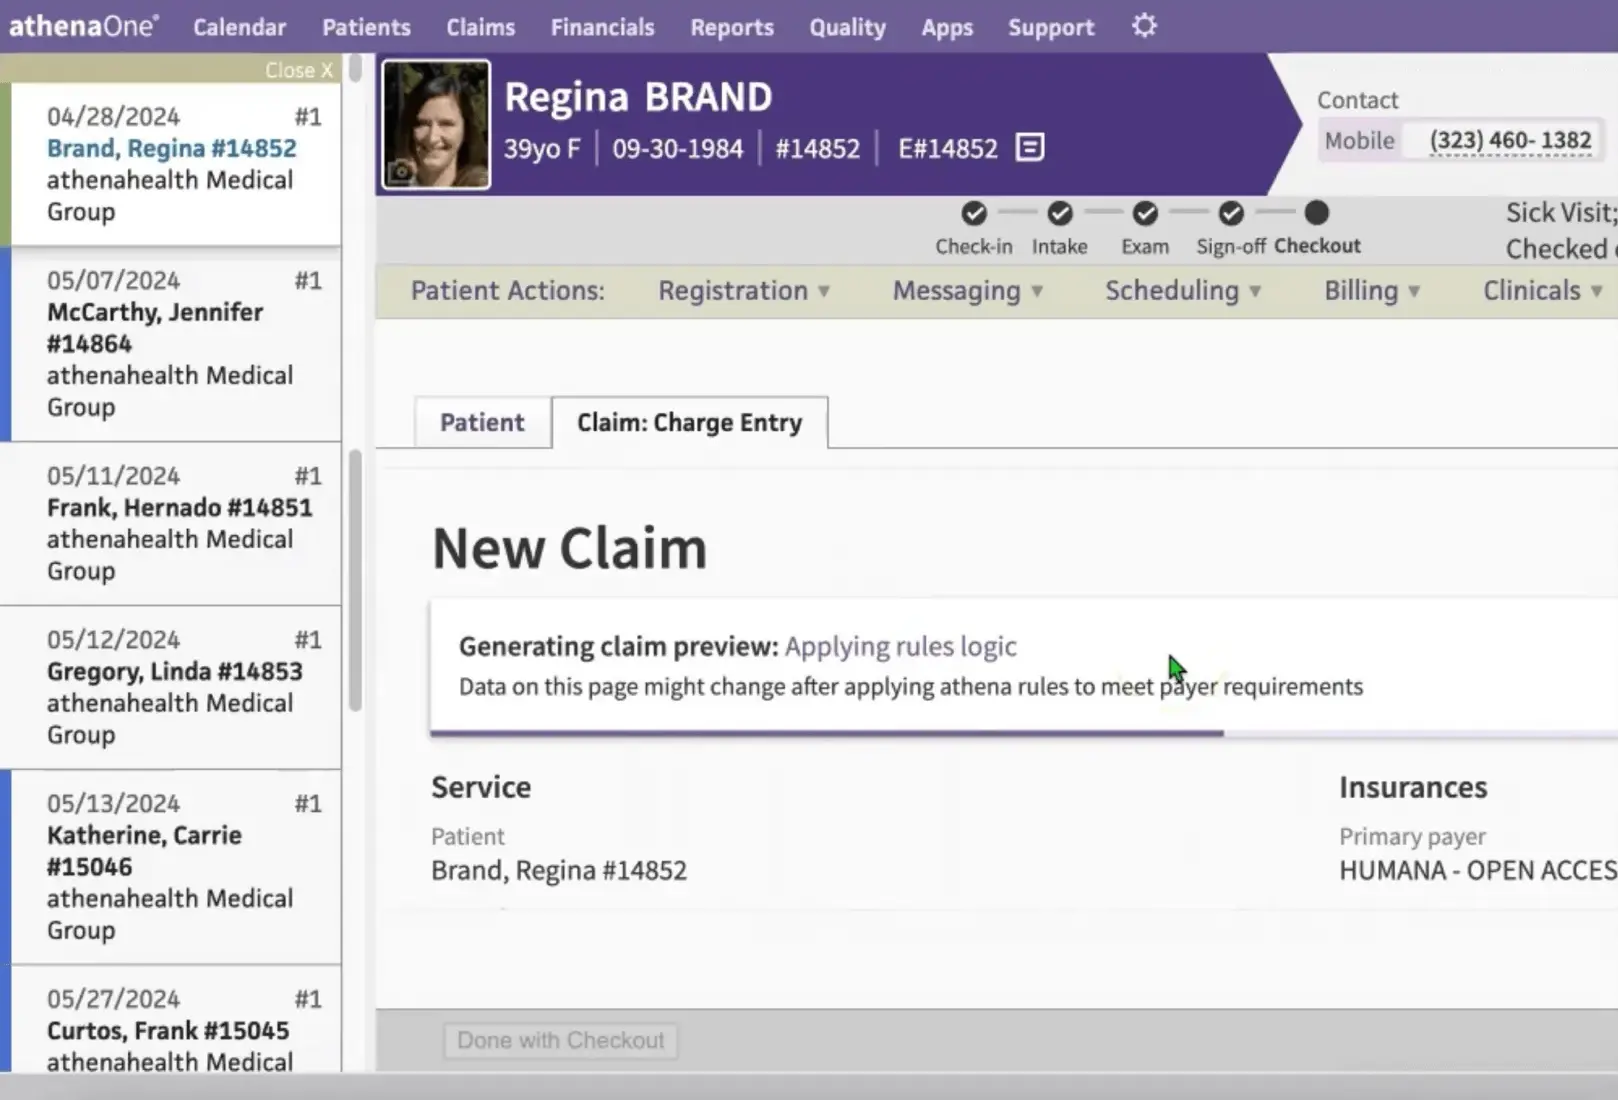This screenshot has width=1618, height=1100.
Task: Click the camera icon on patient photo
Action: point(401,172)
